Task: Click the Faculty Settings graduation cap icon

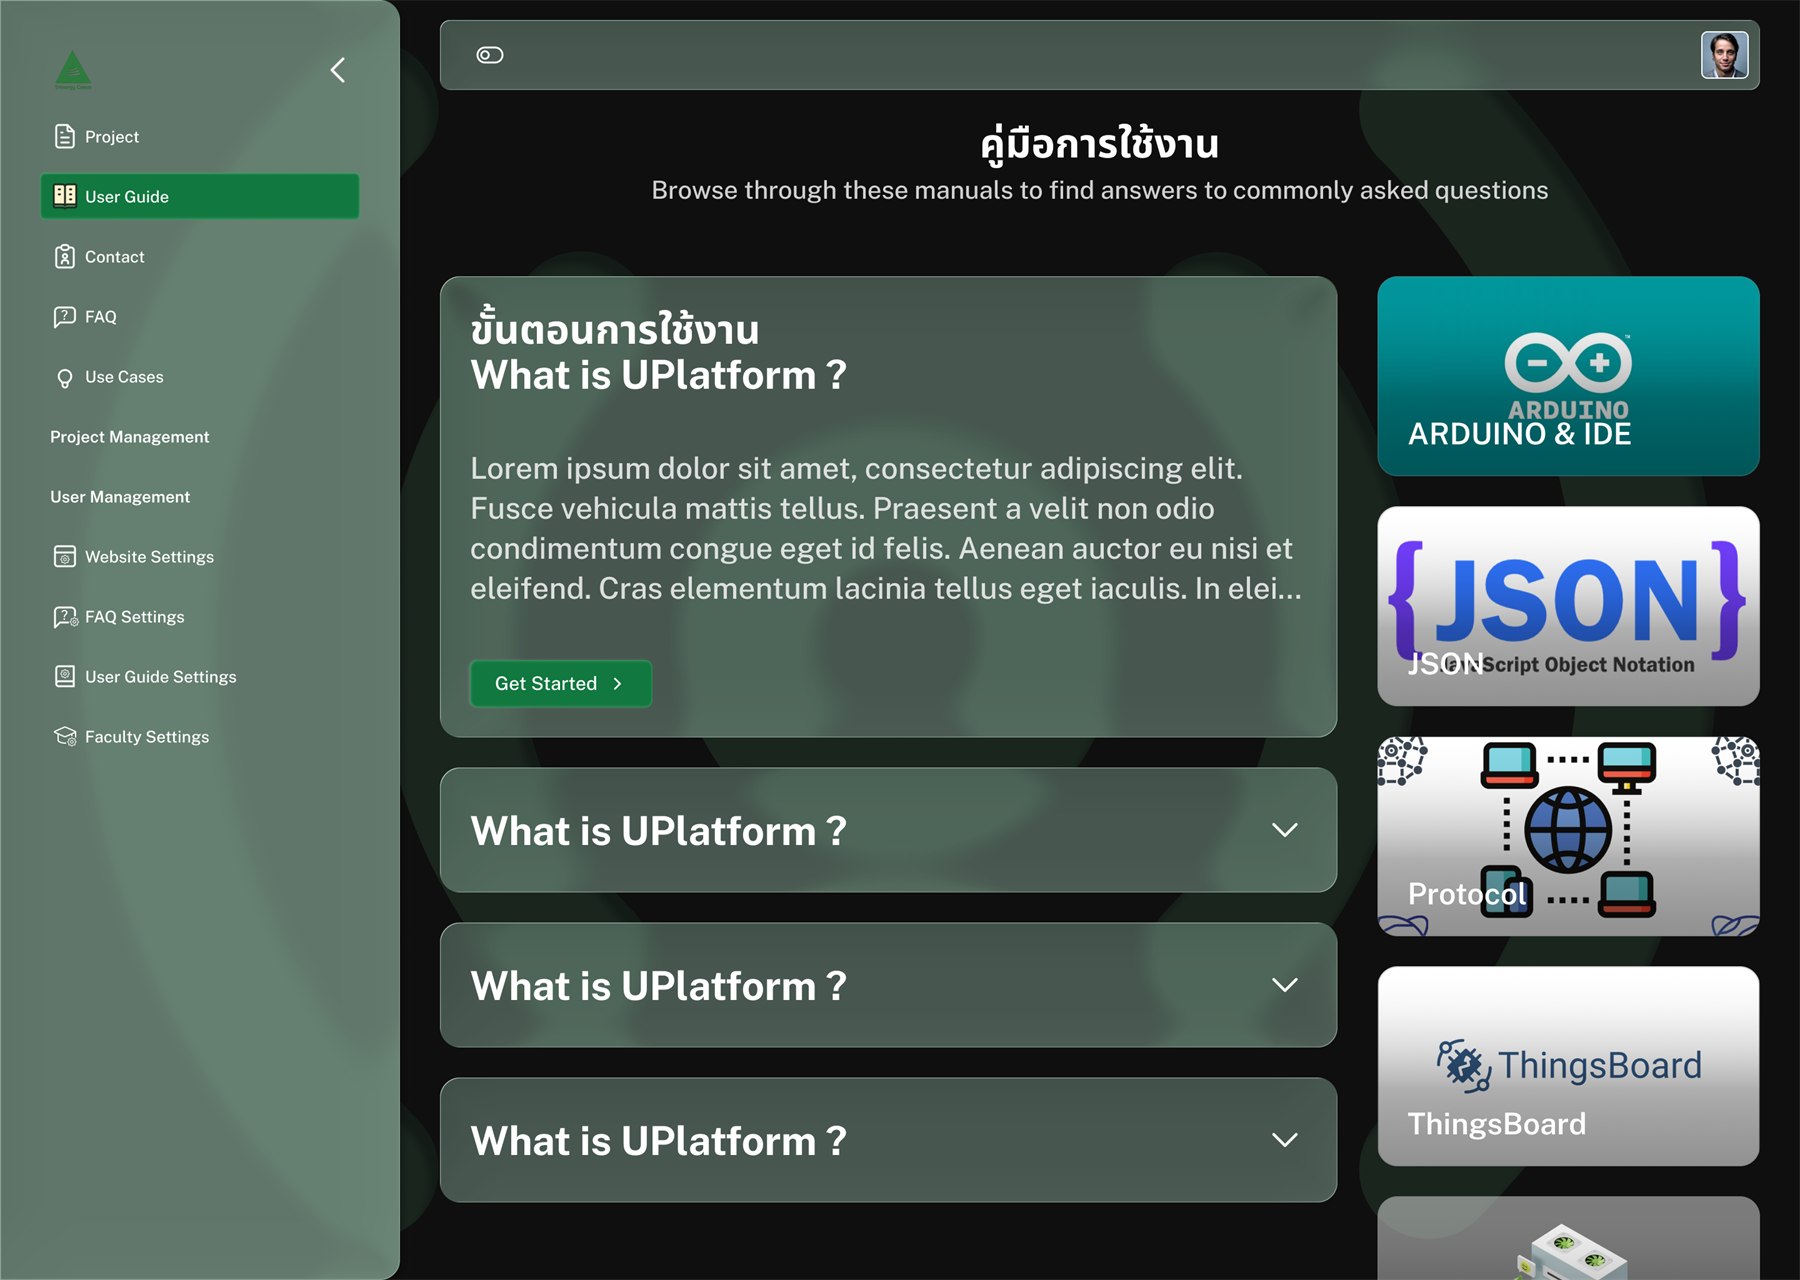Action: point(65,737)
